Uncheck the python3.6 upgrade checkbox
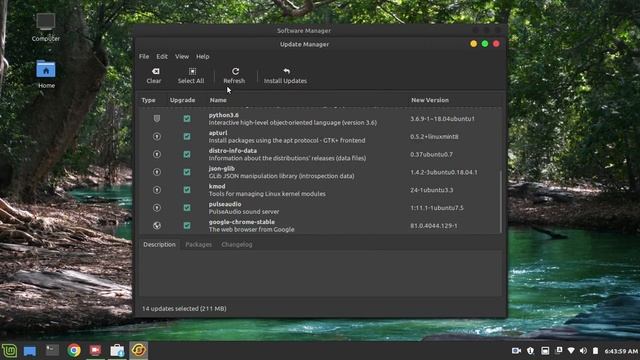 (187, 118)
